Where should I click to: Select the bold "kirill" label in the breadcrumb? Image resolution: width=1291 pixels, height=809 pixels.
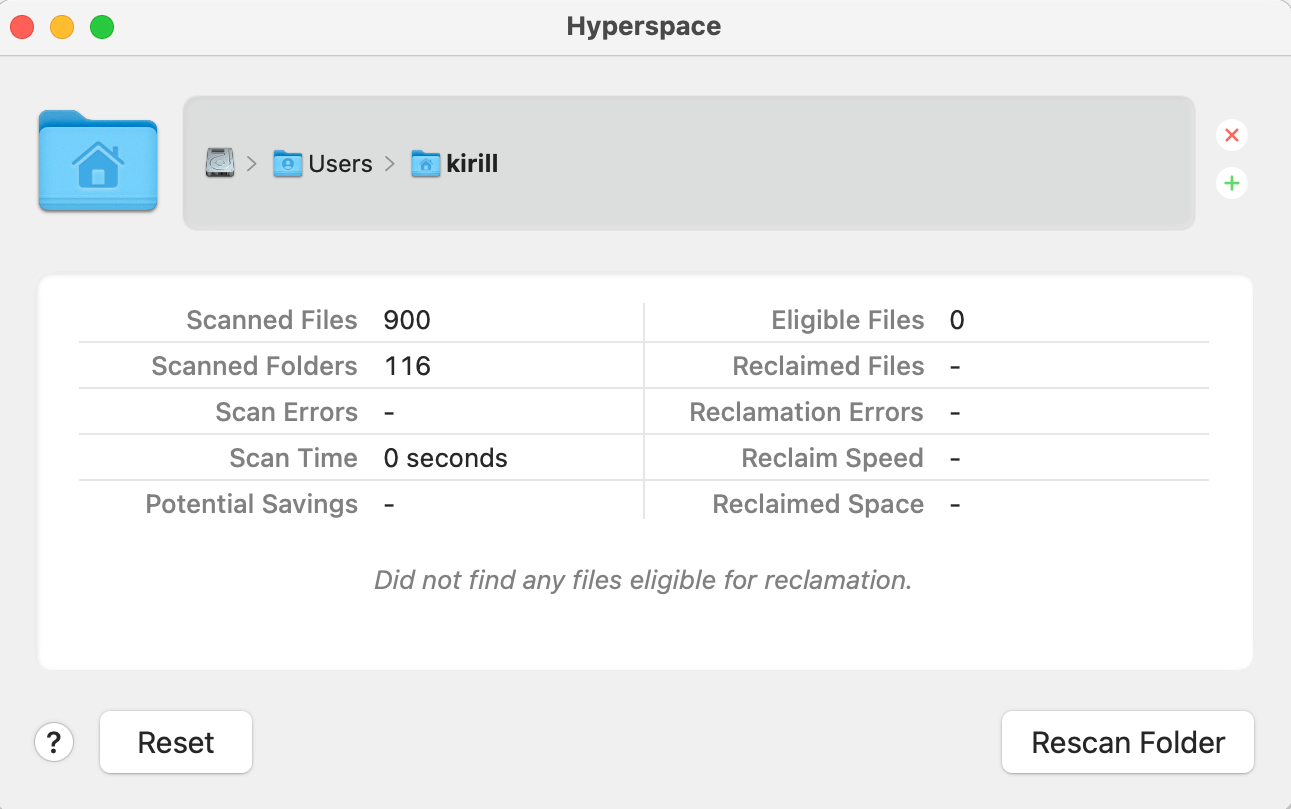pyautogui.click(x=471, y=163)
